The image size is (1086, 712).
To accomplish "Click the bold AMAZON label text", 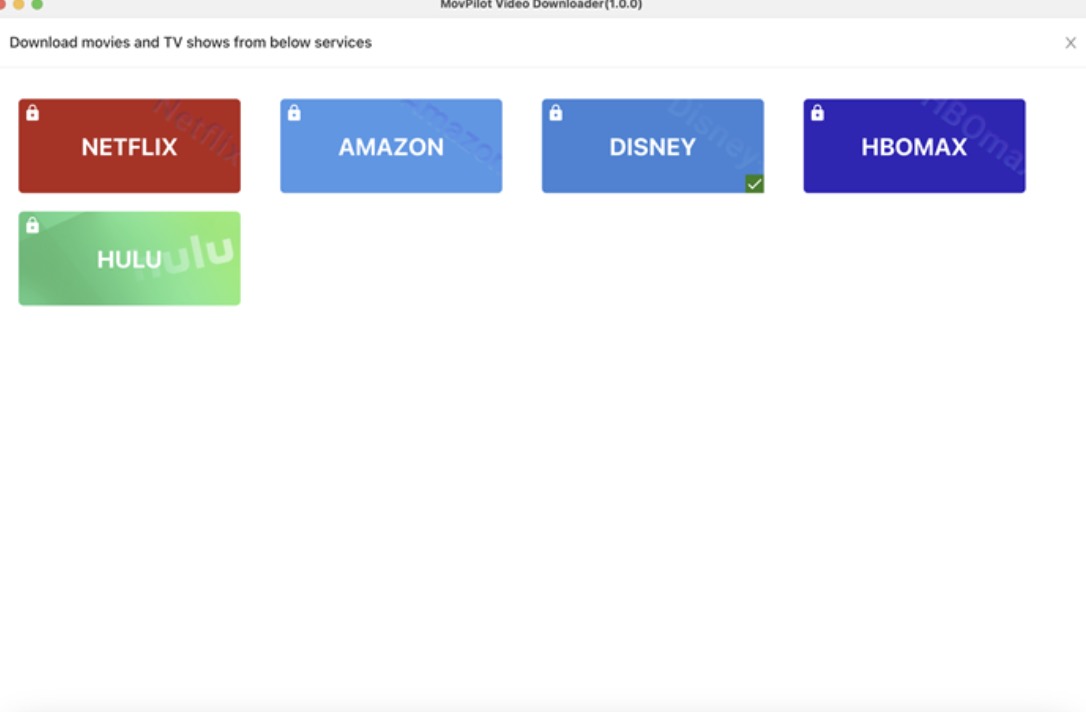I will [x=391, y=147].
